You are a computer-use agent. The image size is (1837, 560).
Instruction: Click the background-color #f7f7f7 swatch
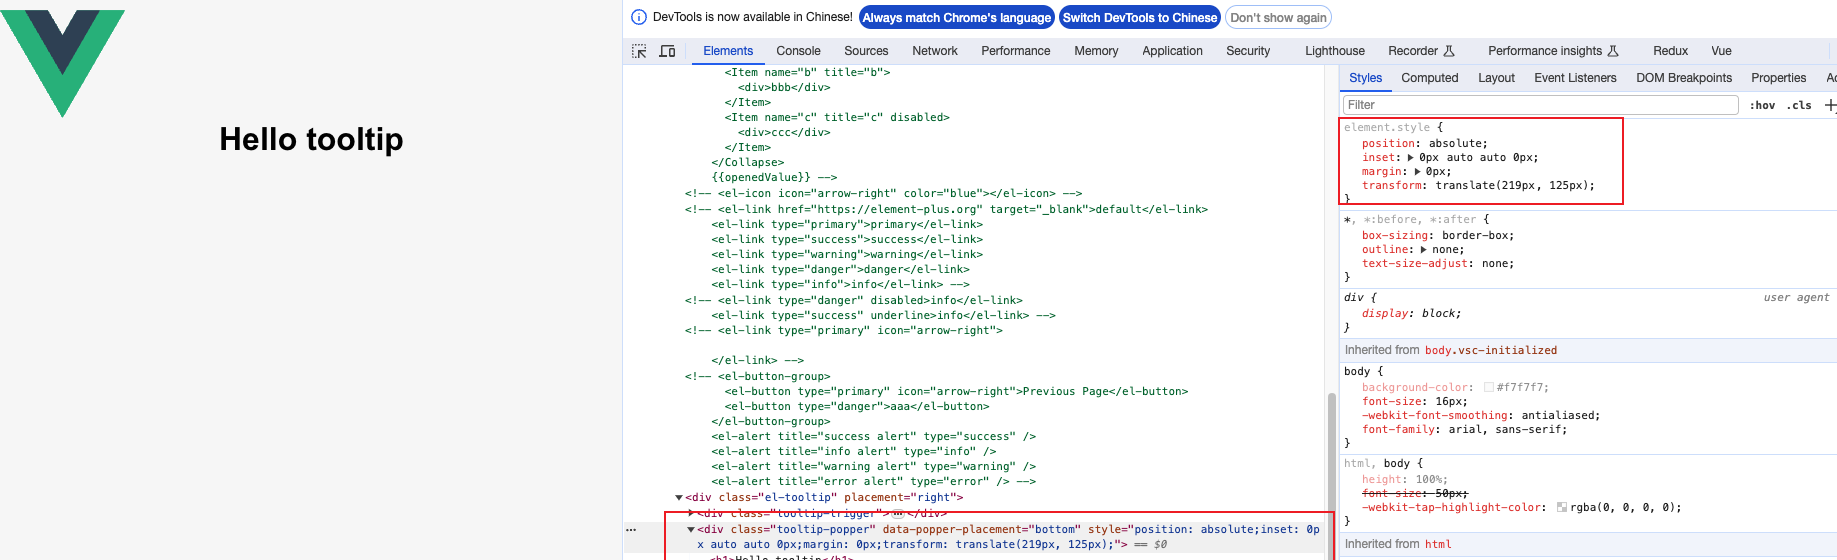tap(1488, 387)
